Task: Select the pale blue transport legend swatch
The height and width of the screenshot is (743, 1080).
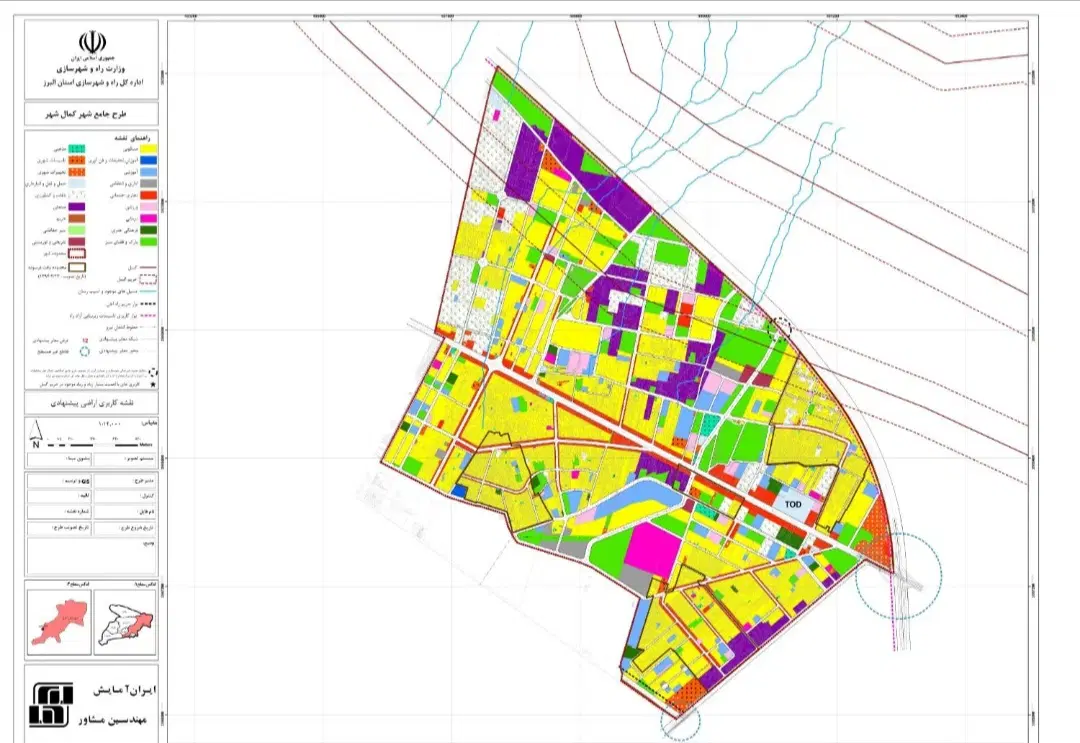Action: (x=76, y=184)
